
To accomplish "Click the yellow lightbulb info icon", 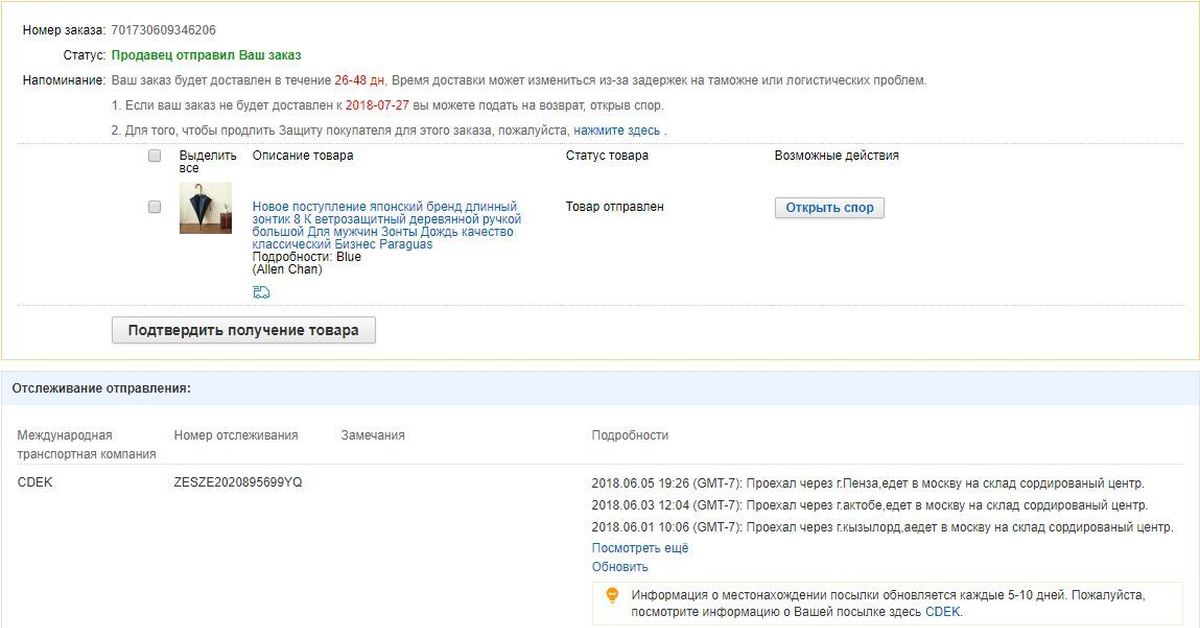I will 613,595.
